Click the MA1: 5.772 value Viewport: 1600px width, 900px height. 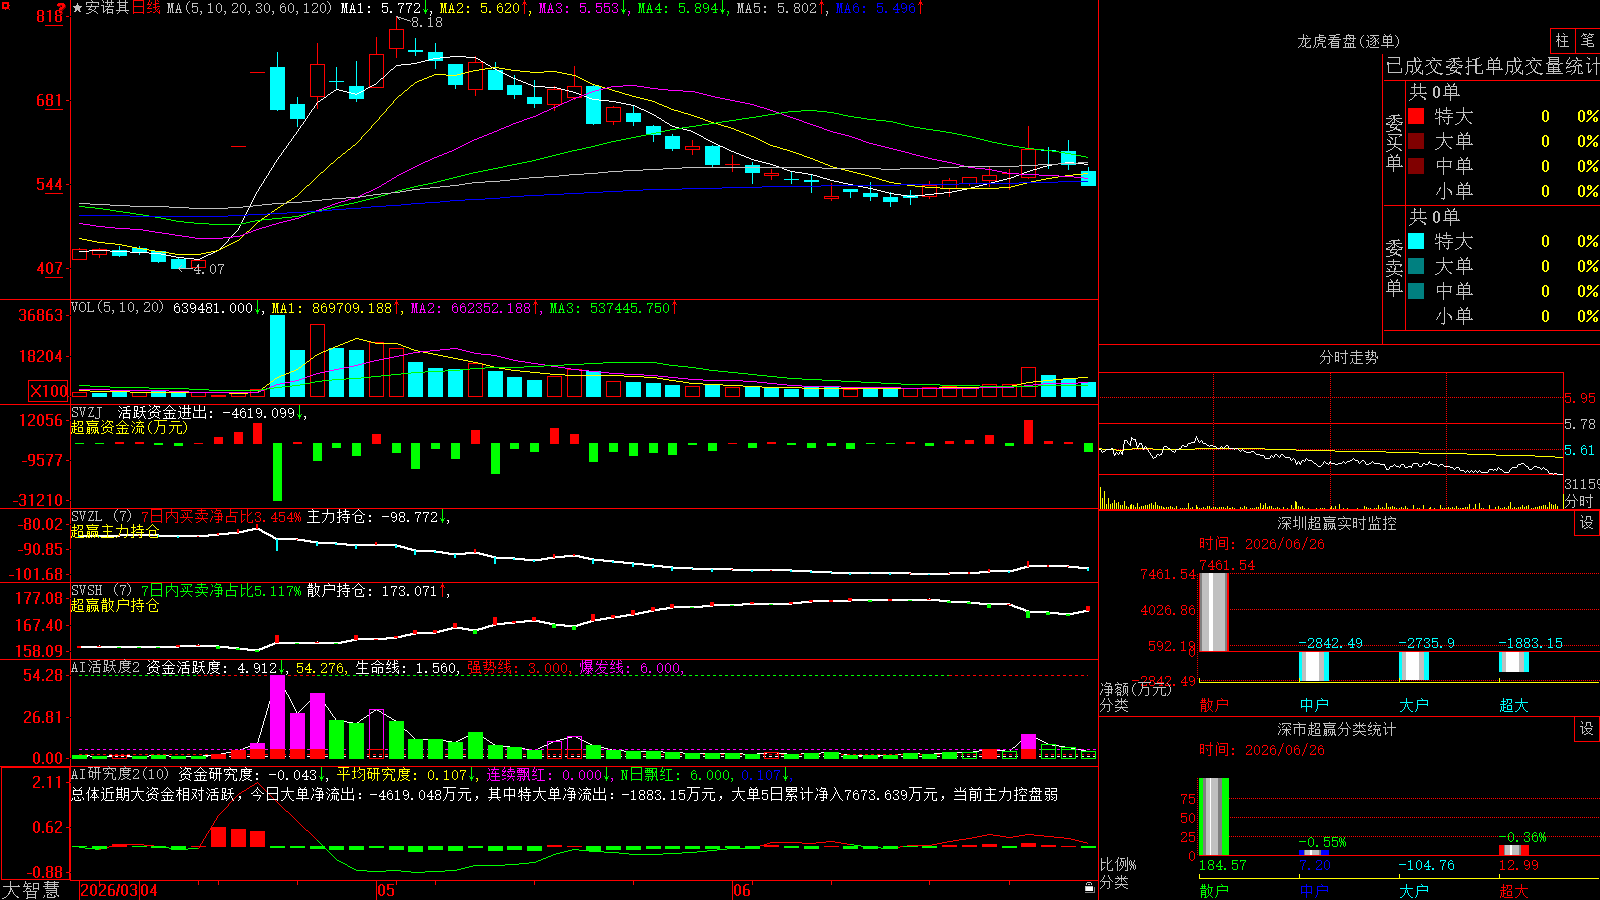(383, 8)
